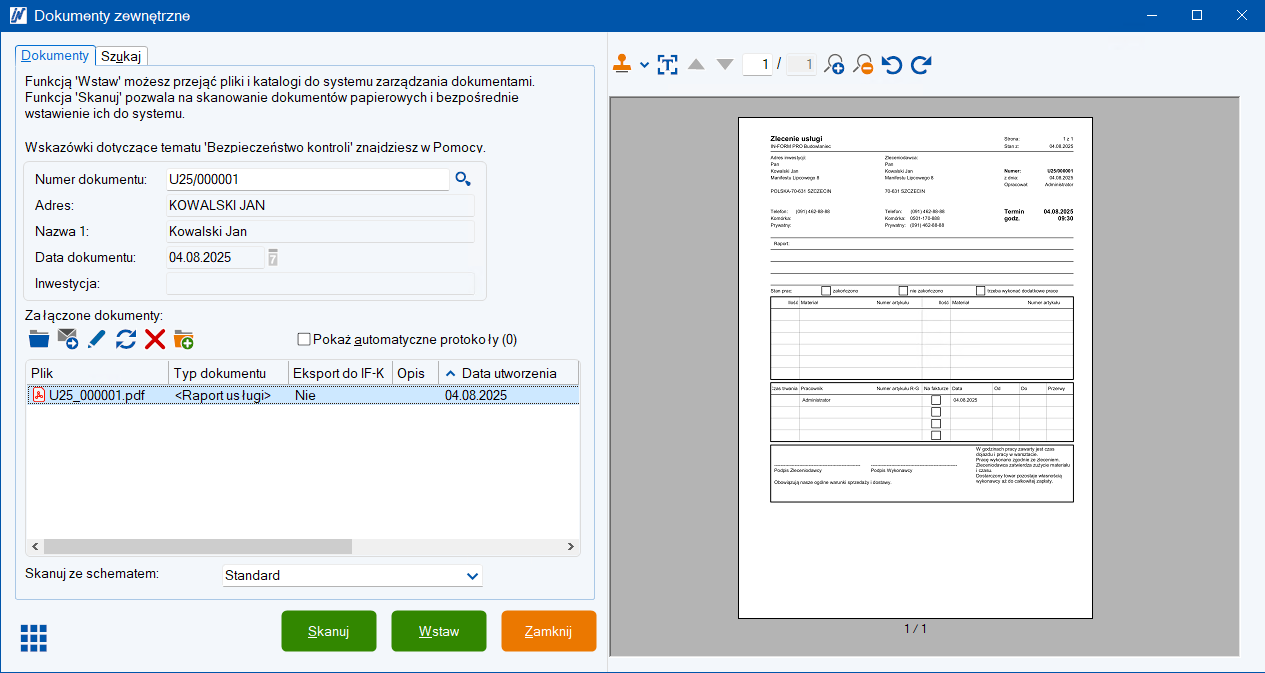Screen dimensions: 1265x673
Task: Rotate the preview counterclockwise
Action: coord(892,65)
